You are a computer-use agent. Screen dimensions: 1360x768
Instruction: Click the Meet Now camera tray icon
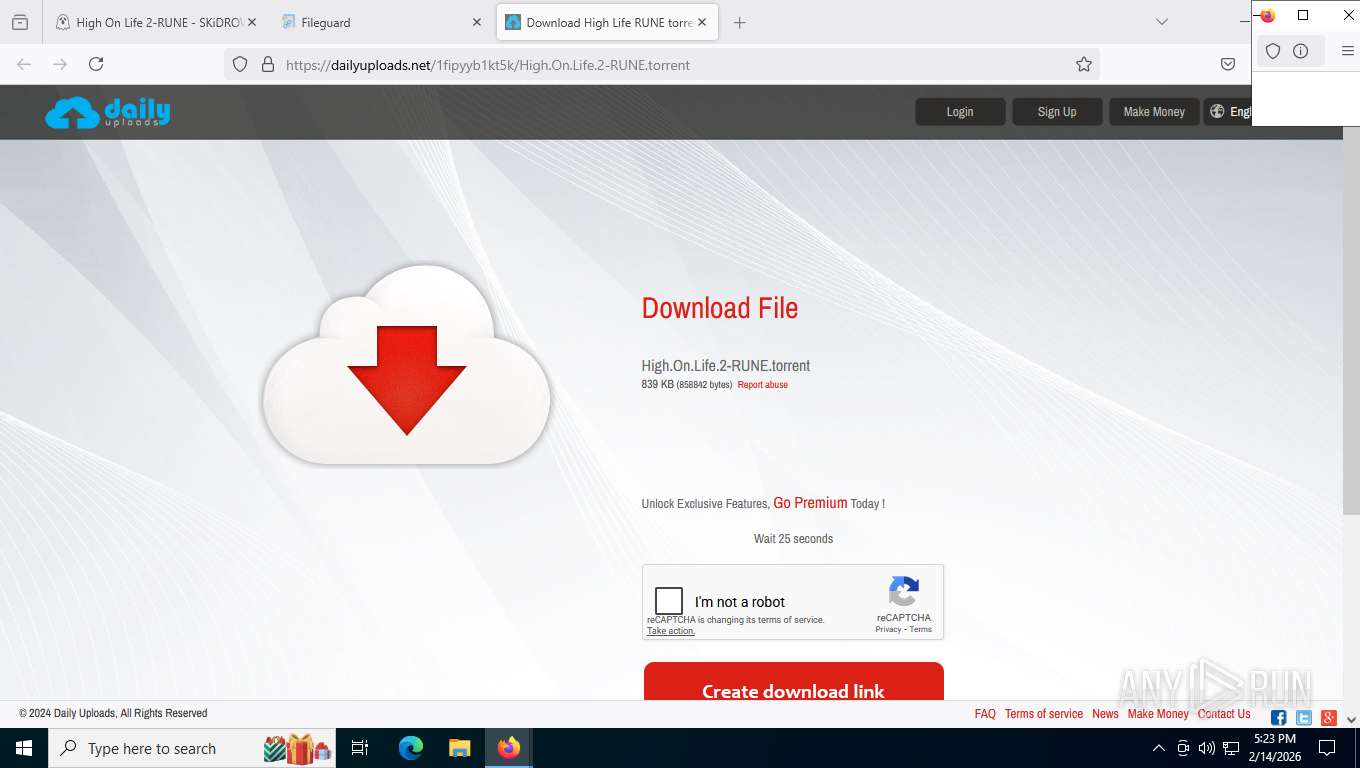(1183, 748)
